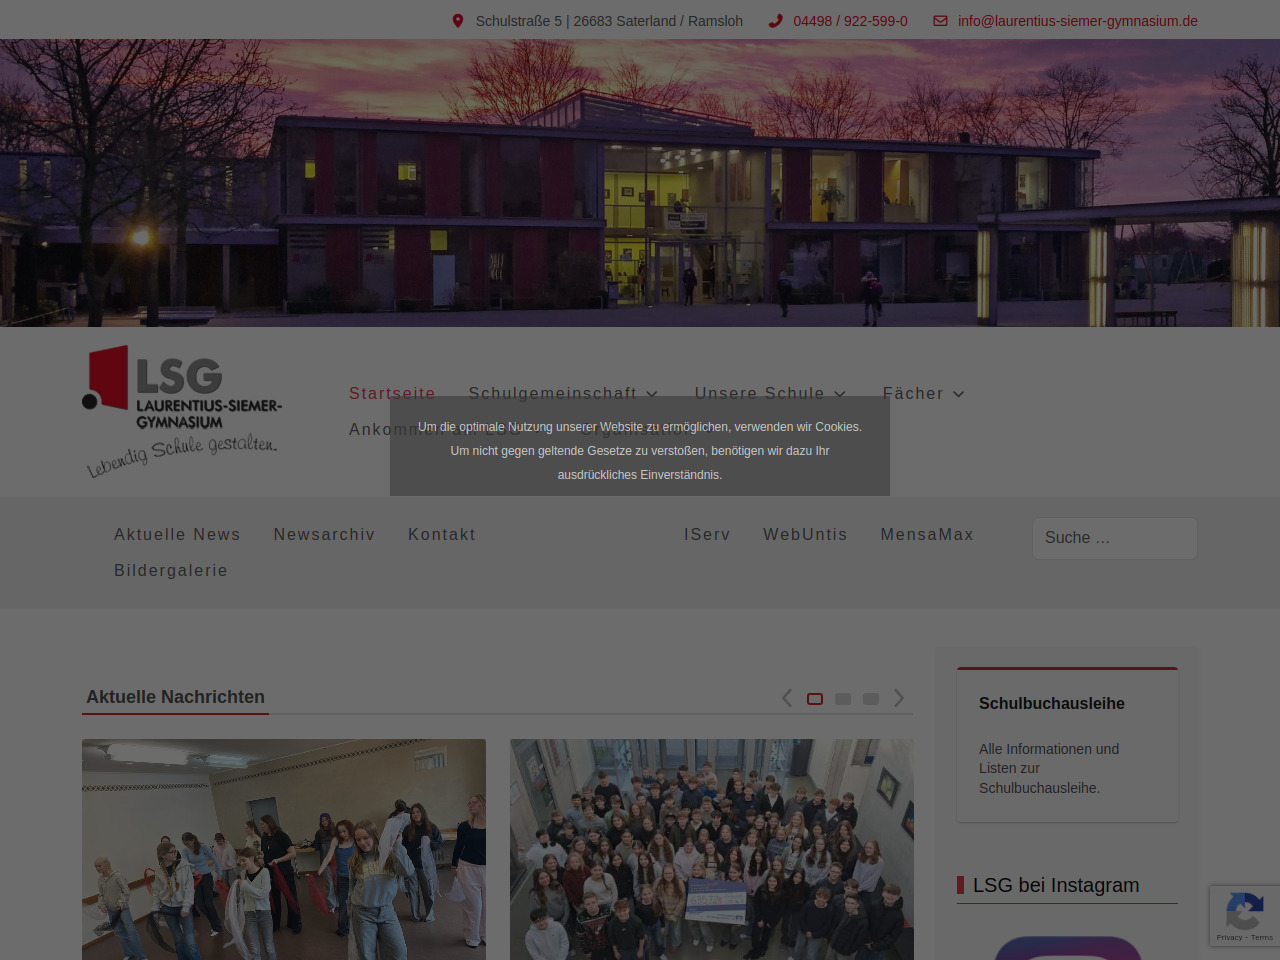Click the envelope email icon

[940, 21]
